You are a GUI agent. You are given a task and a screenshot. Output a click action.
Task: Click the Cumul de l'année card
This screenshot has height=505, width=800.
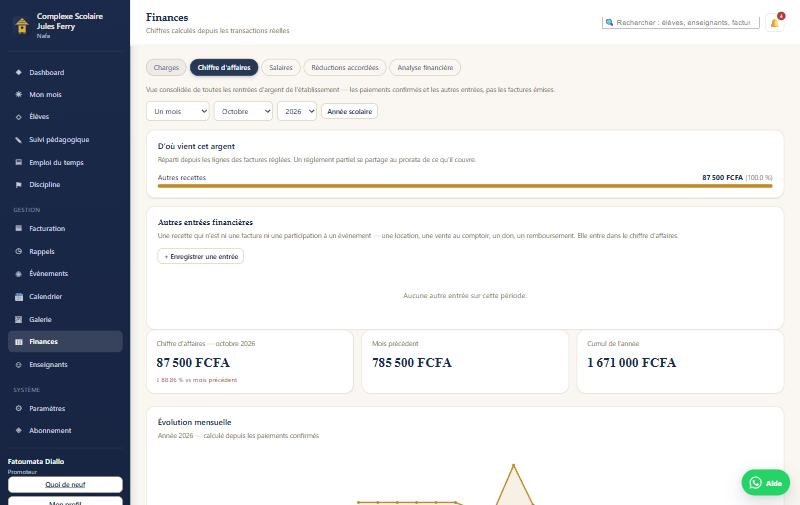pos(680,362)
